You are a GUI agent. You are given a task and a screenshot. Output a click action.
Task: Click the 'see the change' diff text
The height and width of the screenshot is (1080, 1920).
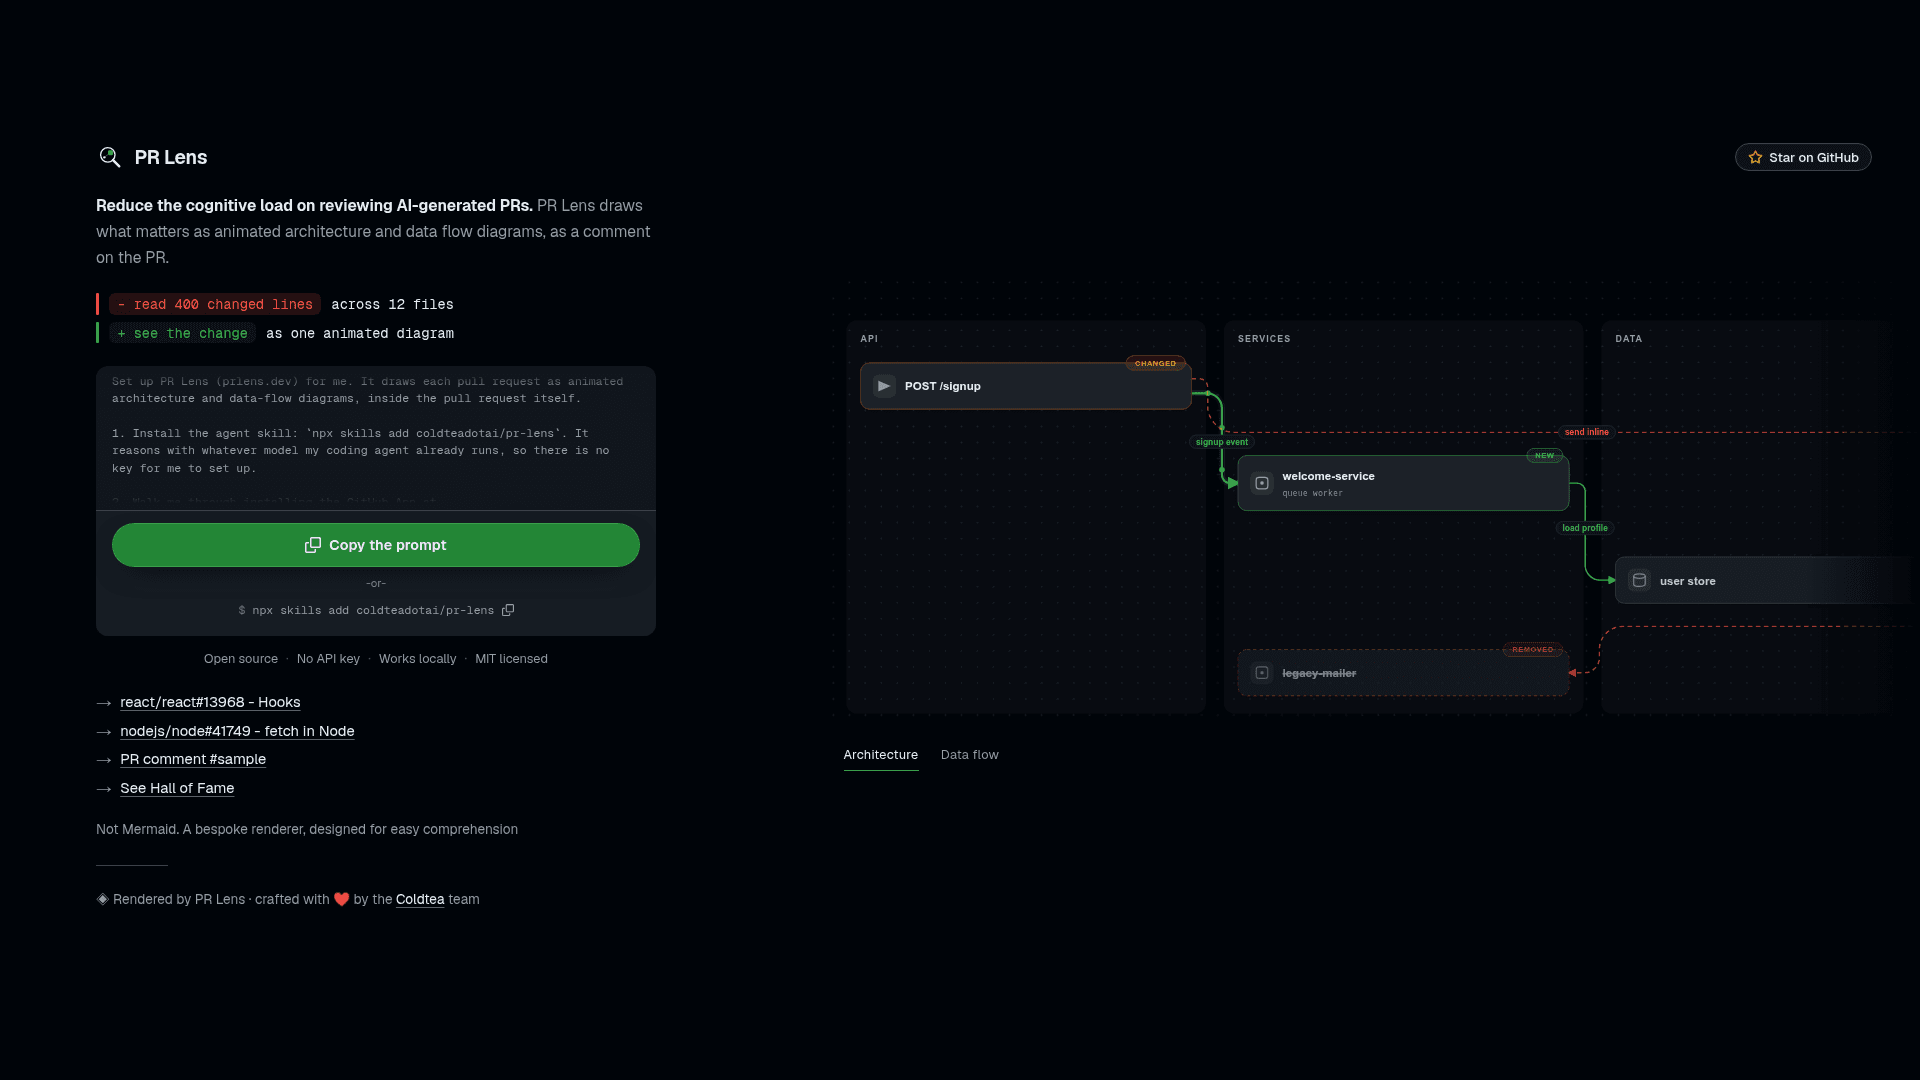[183, 334]
